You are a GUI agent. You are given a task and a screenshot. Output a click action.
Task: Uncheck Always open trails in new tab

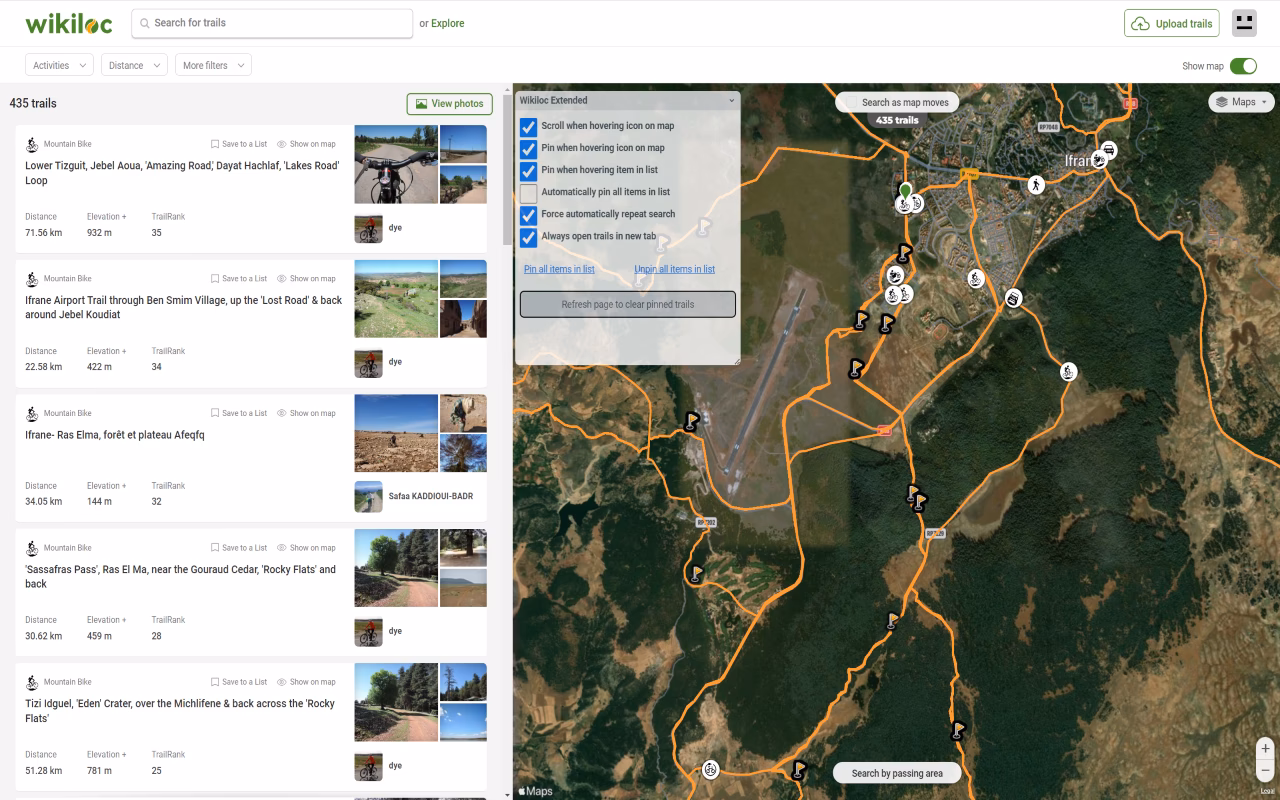(528, 237)
